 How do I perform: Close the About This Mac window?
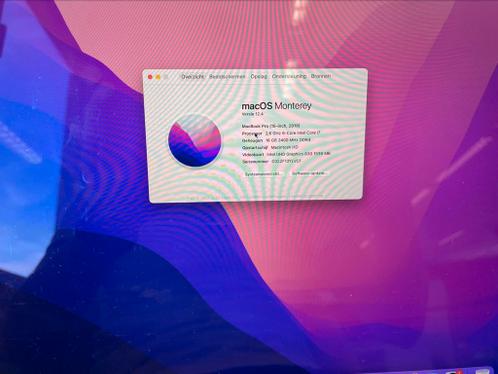point(150,77)
